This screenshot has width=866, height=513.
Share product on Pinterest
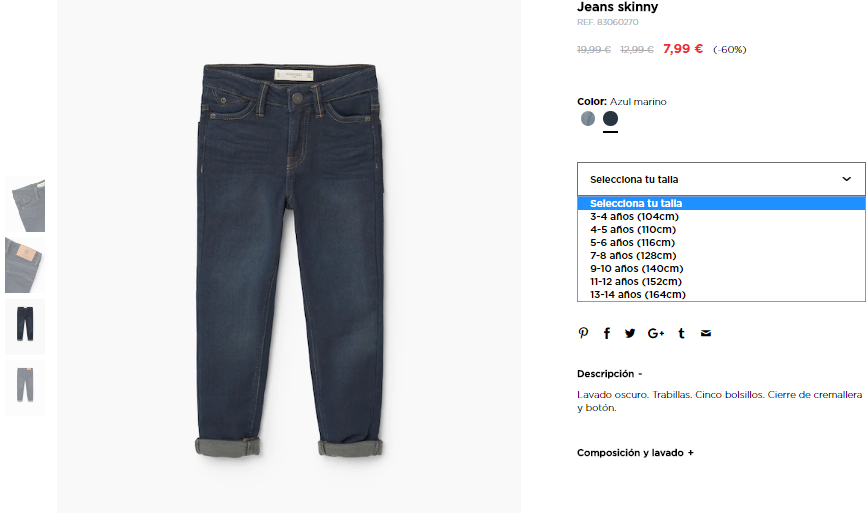[x=583, y=333]
